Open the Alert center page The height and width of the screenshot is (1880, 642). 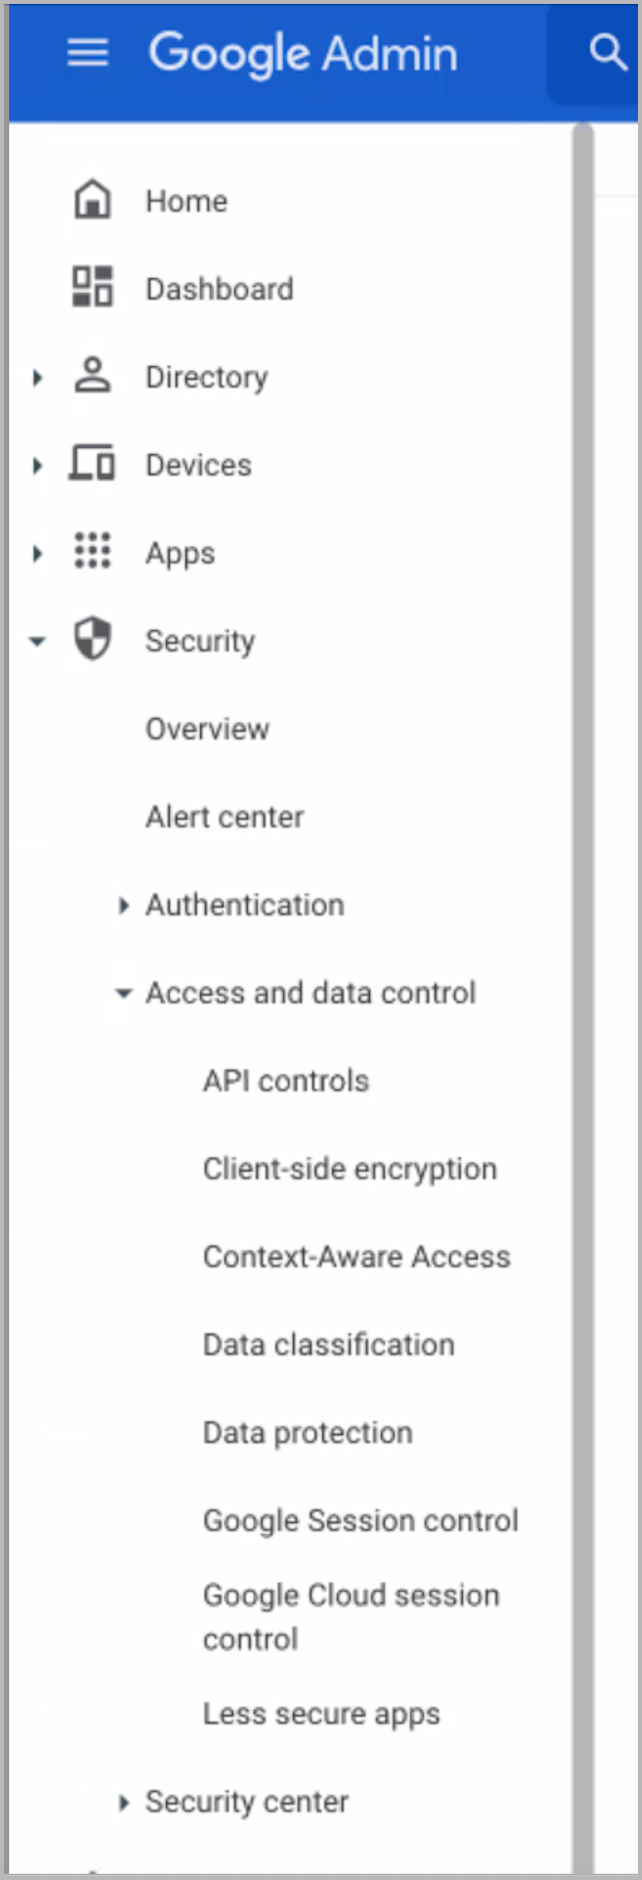[225, 817]
